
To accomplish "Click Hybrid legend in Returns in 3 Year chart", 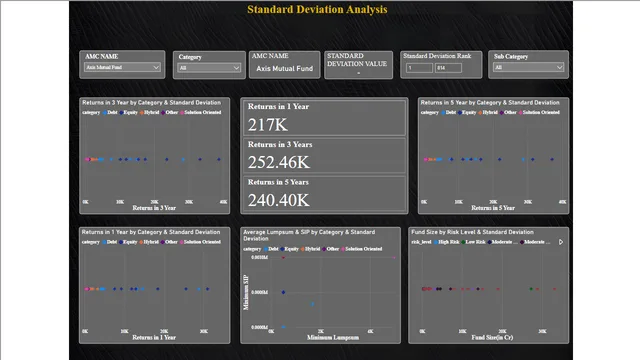I will tap(149, 112).
